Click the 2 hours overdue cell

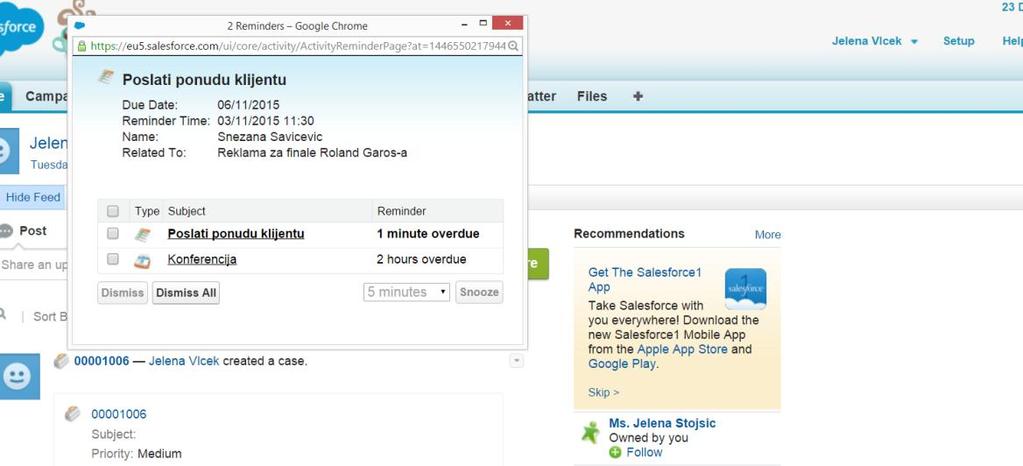point(421,259)
